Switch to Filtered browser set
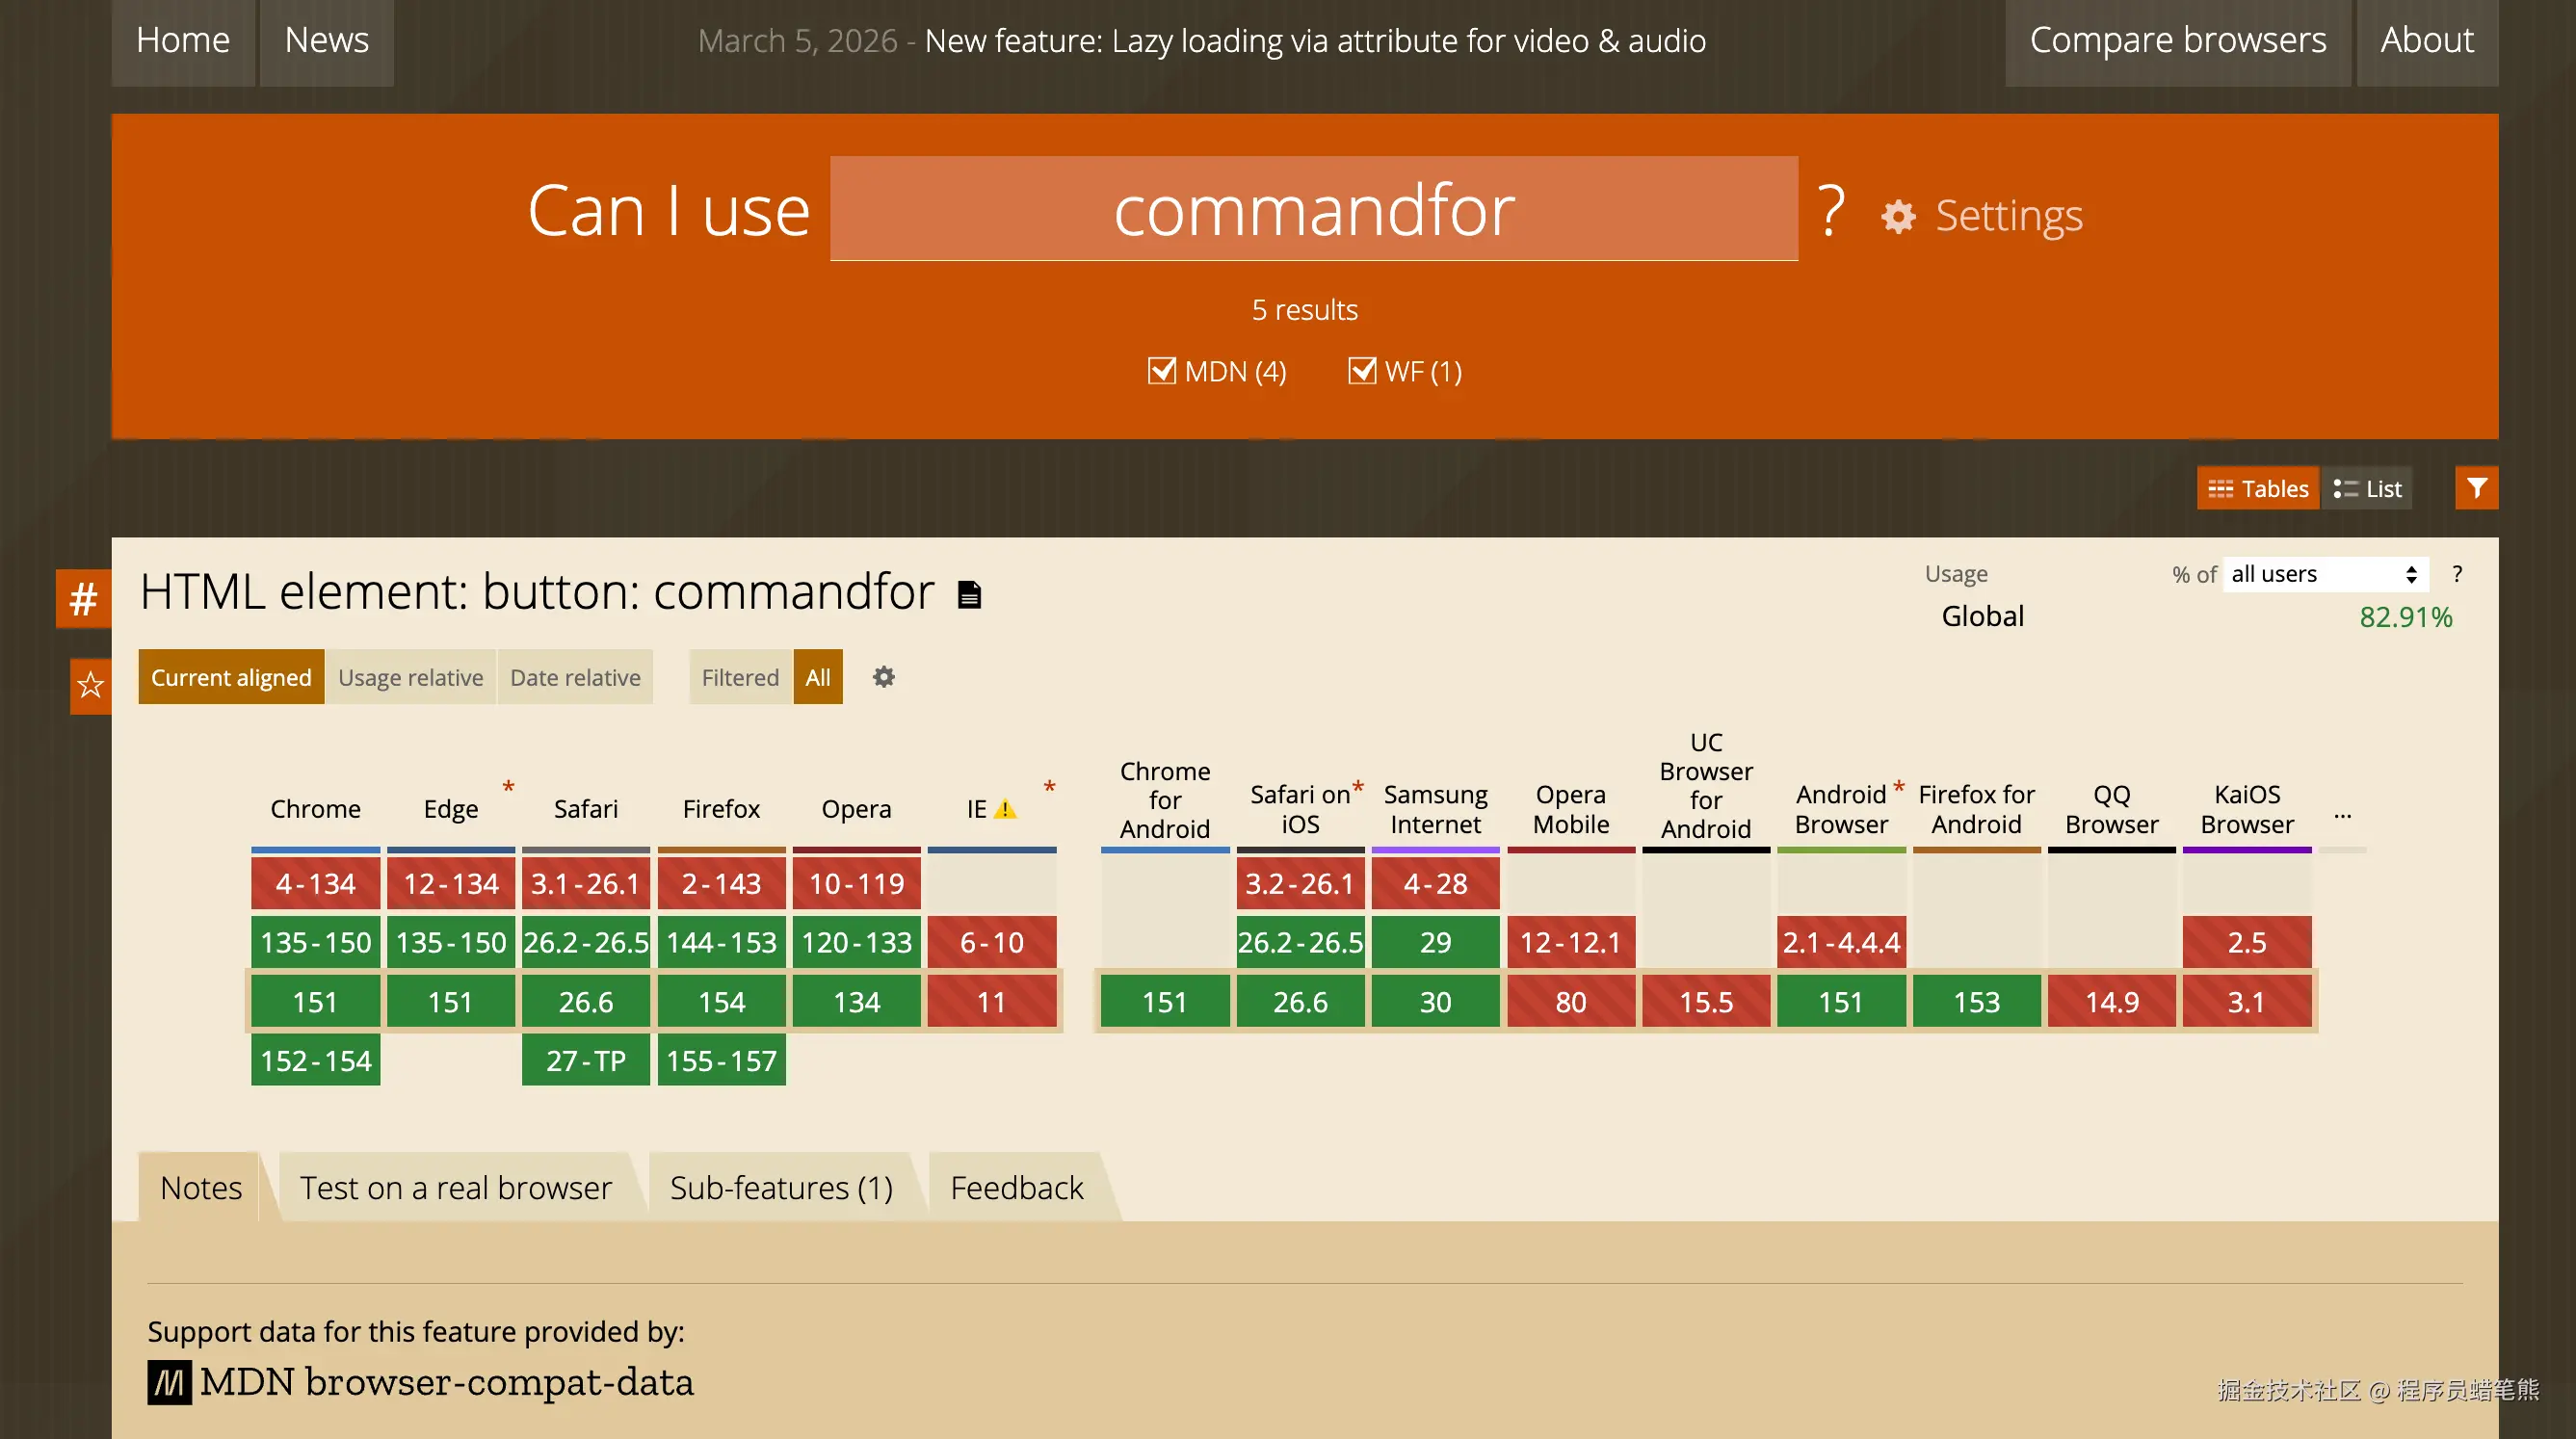Screen dimensions: 2576x1439 click(x=740, y=677)
